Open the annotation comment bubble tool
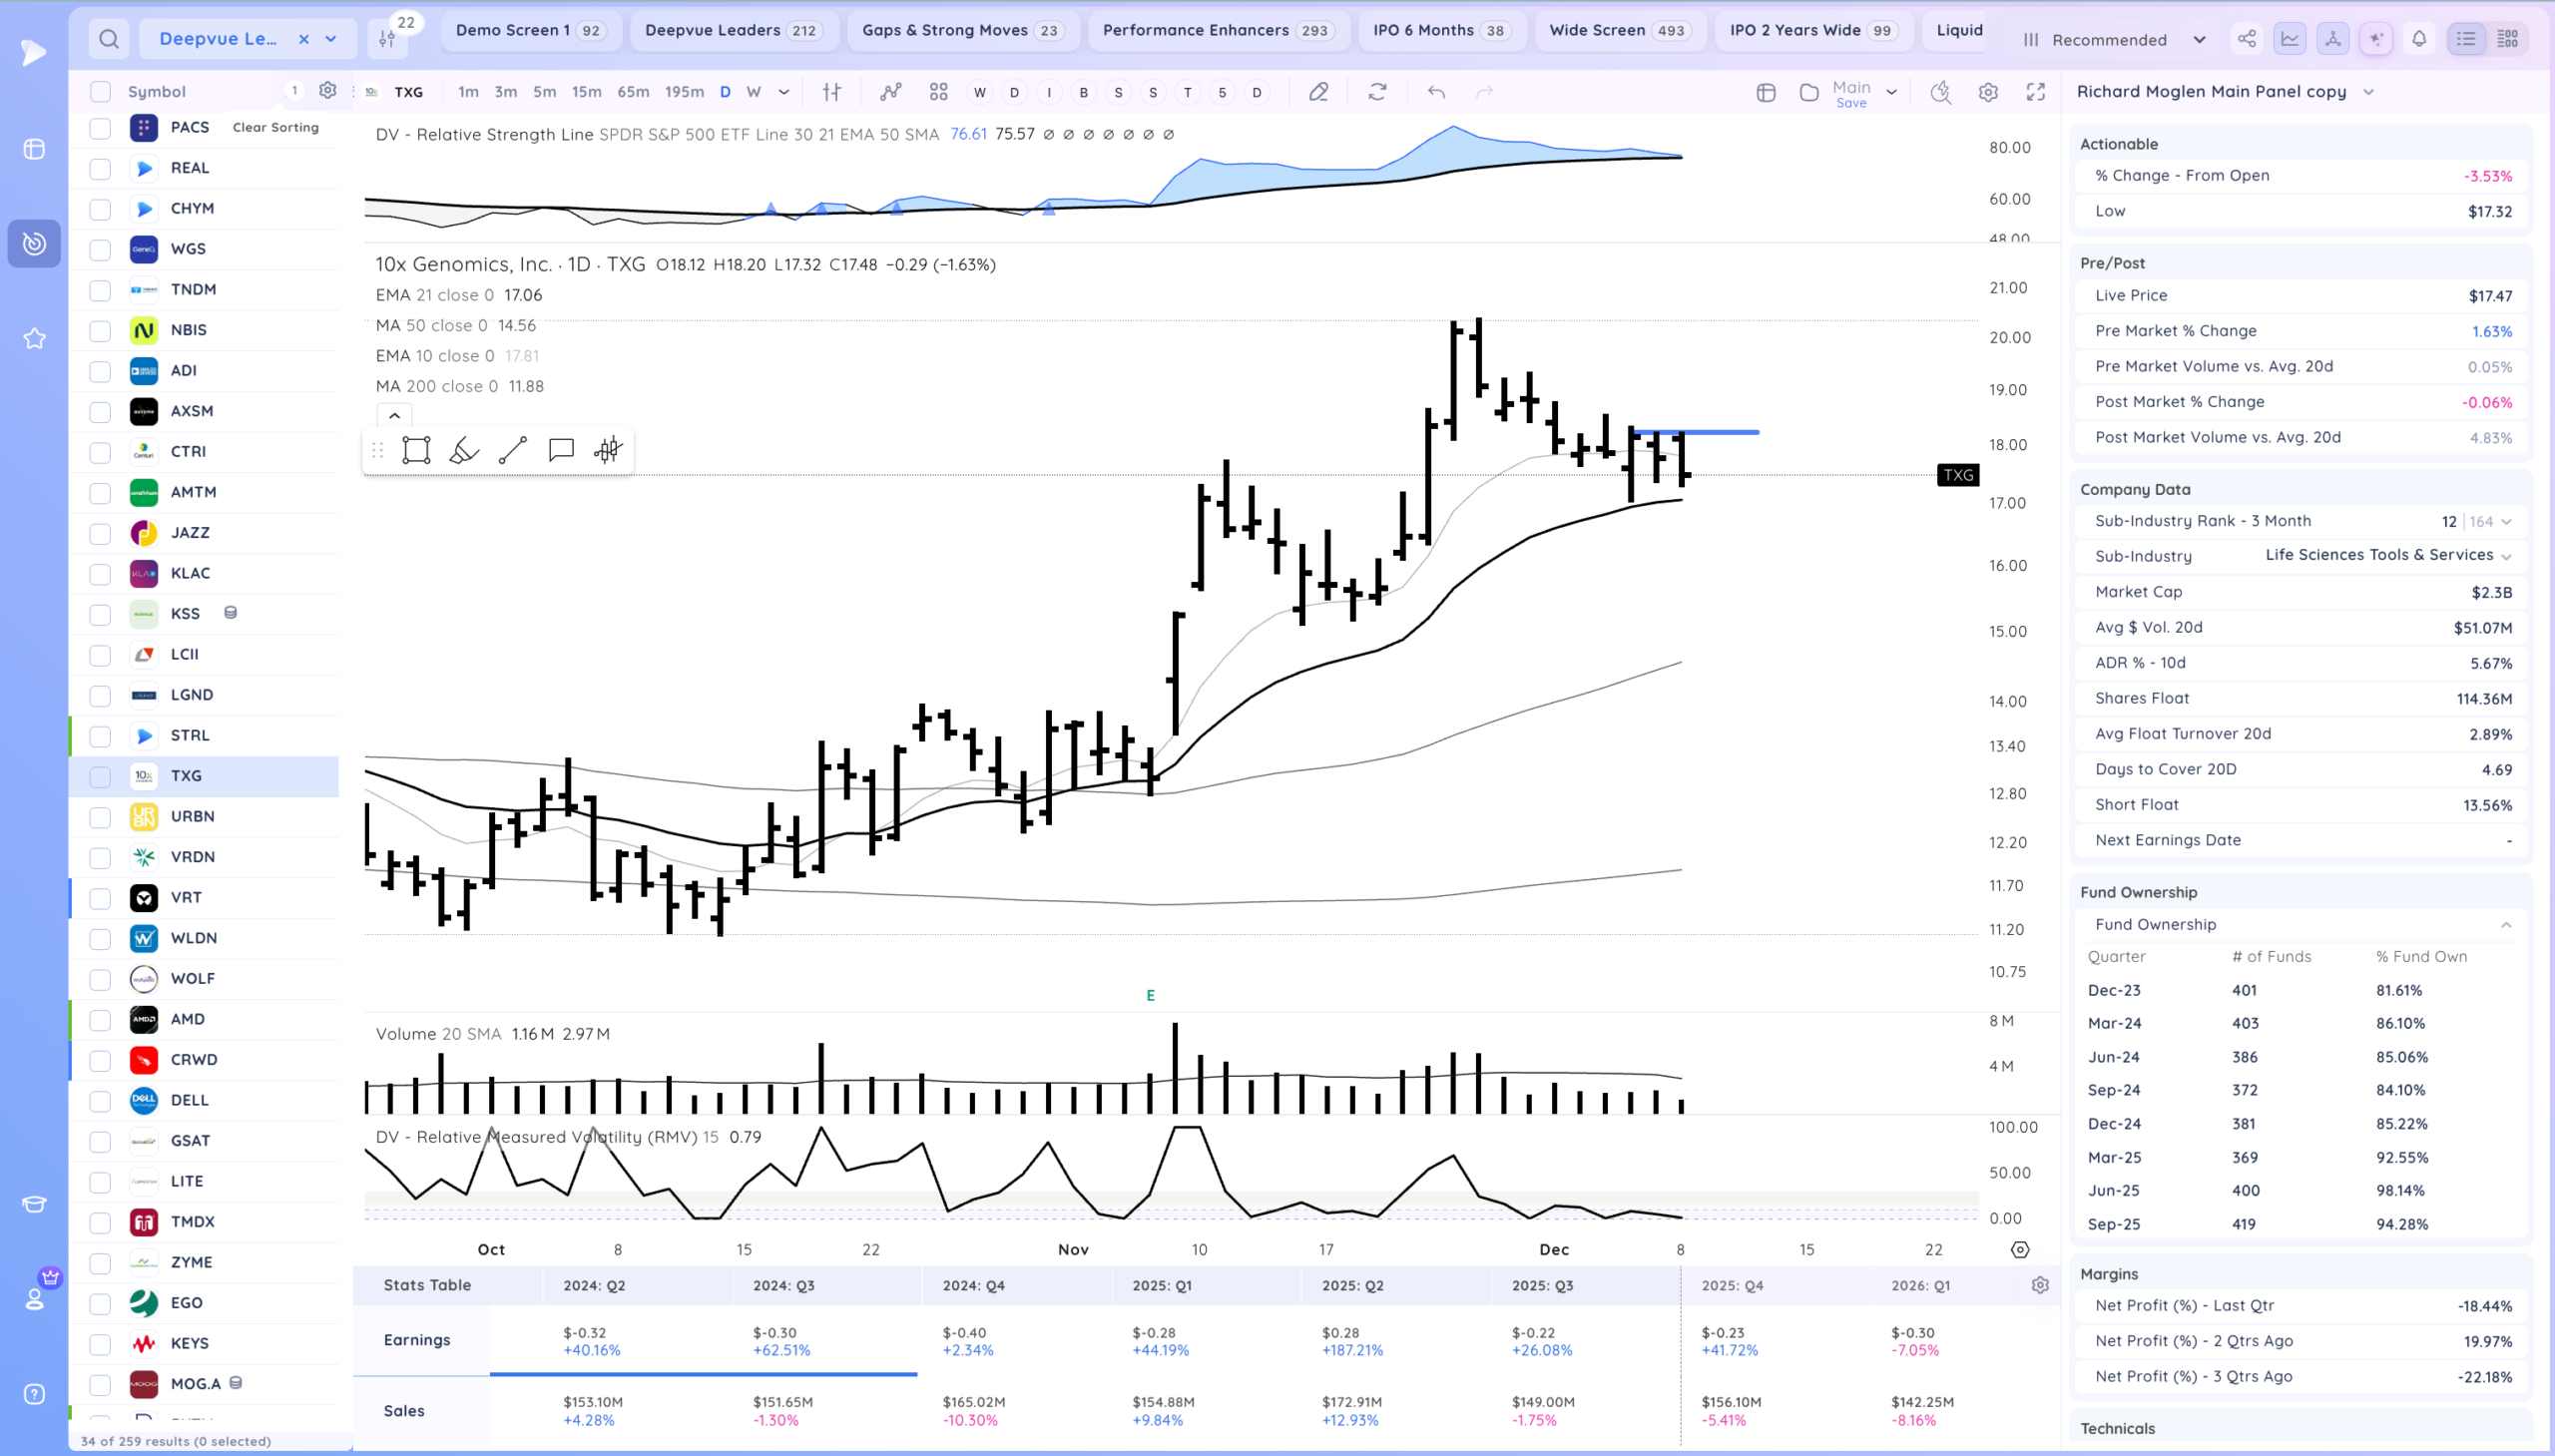This screenshot has width=2555, height=1456. pyautogui.click(x=561, y=450)
